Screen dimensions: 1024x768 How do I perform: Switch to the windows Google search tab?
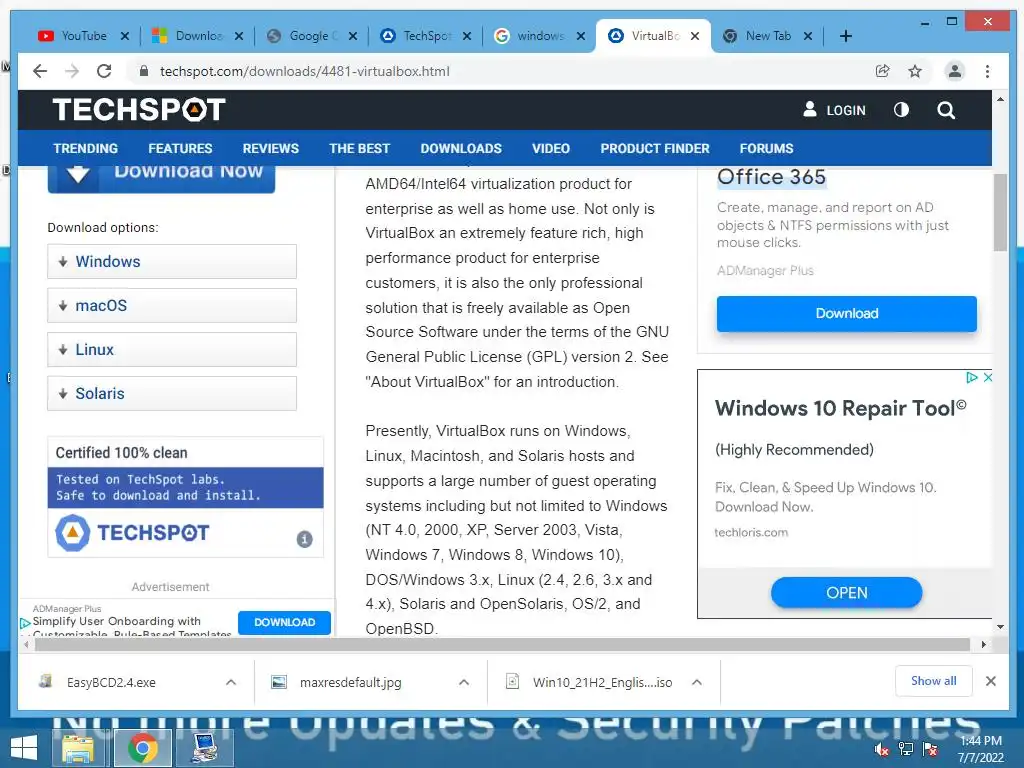coord(539,36)
